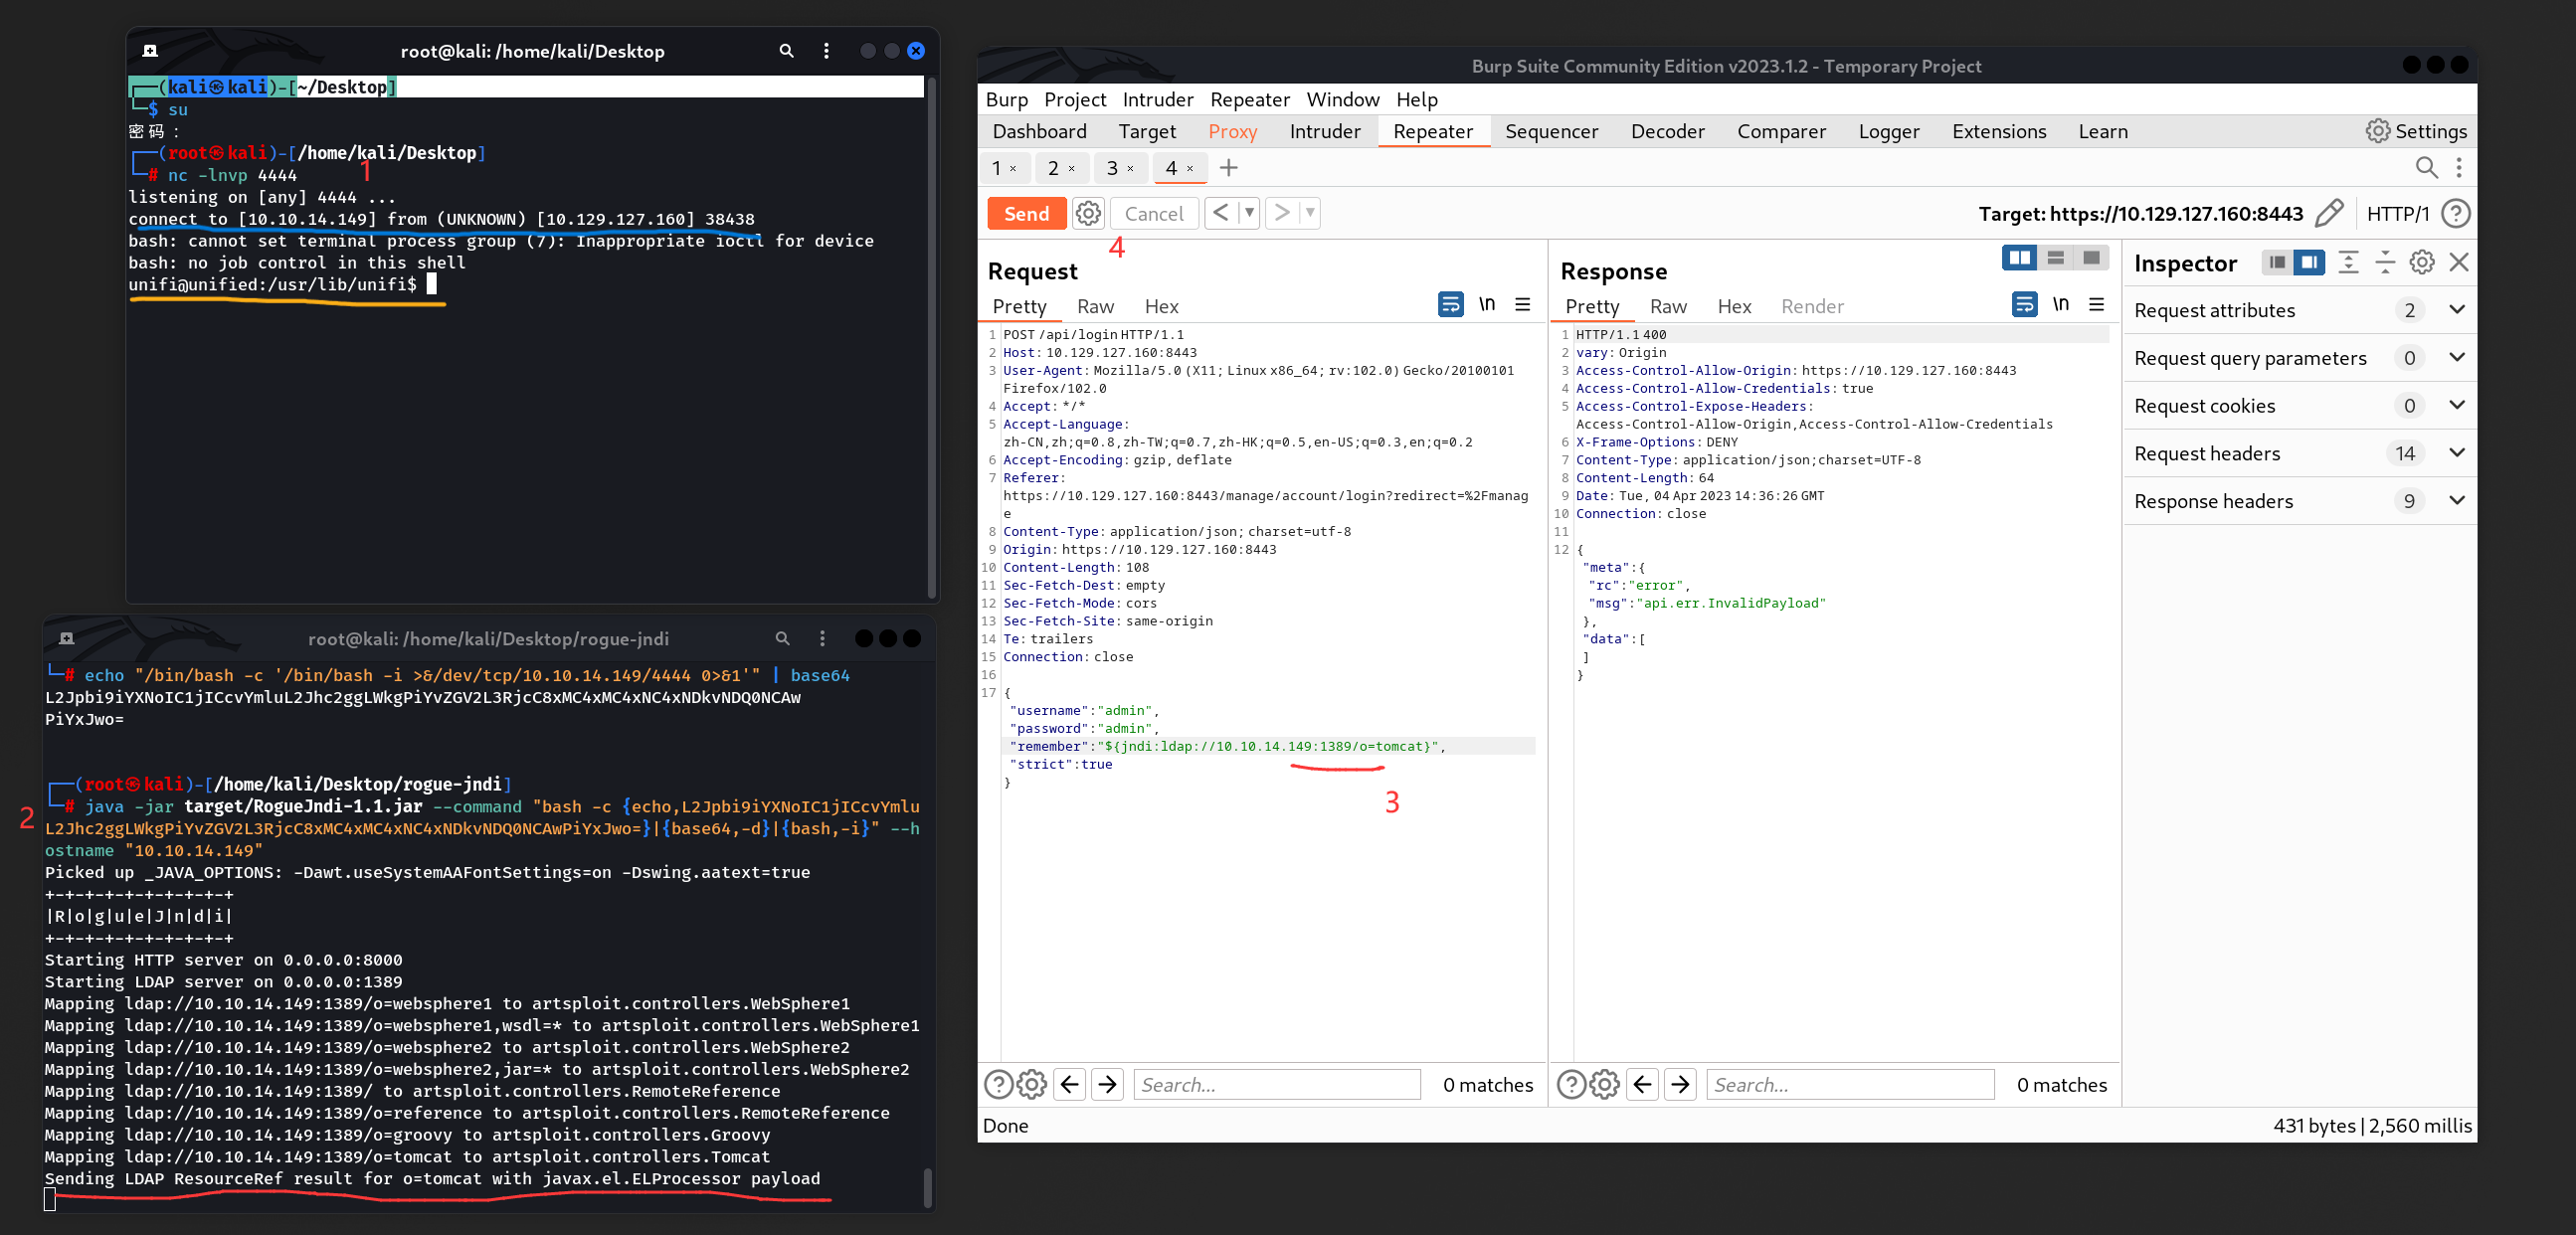Screen dimensions: 2576x1235
Task: Open the request settings gear next to Send
Action: point(1088,213)
